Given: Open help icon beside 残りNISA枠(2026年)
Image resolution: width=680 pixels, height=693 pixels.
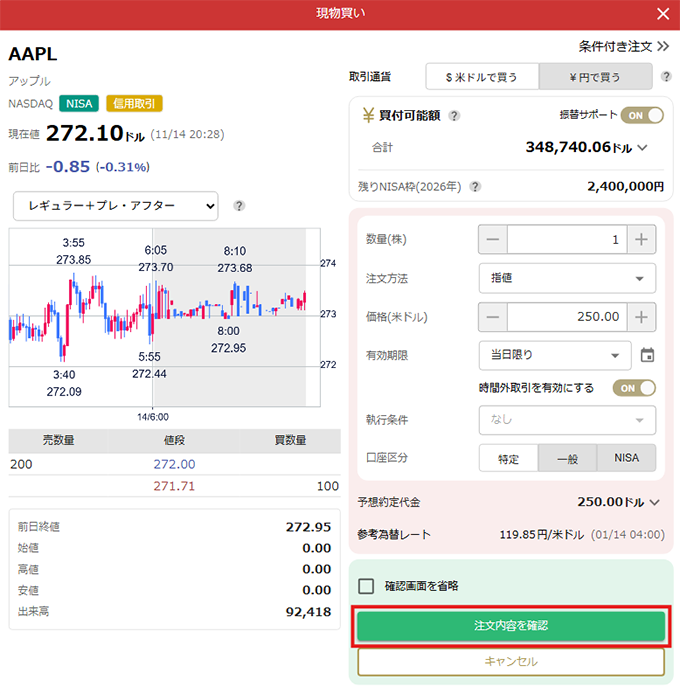Looking at the screenshot, I should pyautogui.click(x=475, y=187).
